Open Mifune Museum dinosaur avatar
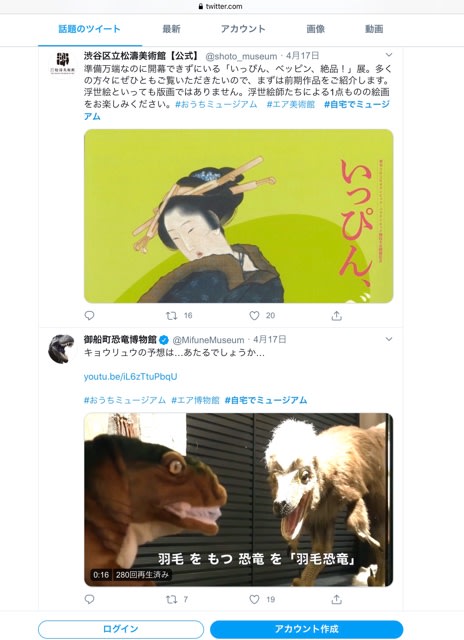Viewport: 464px width, 640px height. [62, 349]
